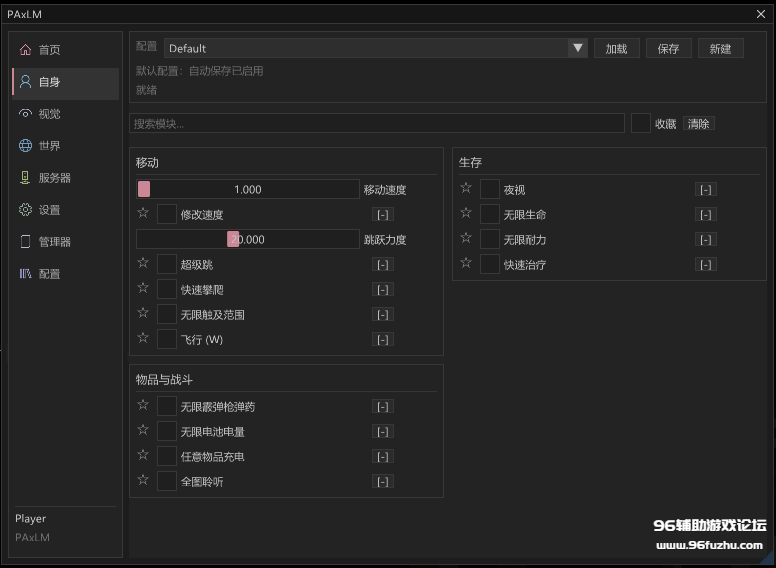Image resolution: width=776 pixels, height=568 pixels.
Task: Click the [-] keybind for 夜视
Action: [706, 189]
